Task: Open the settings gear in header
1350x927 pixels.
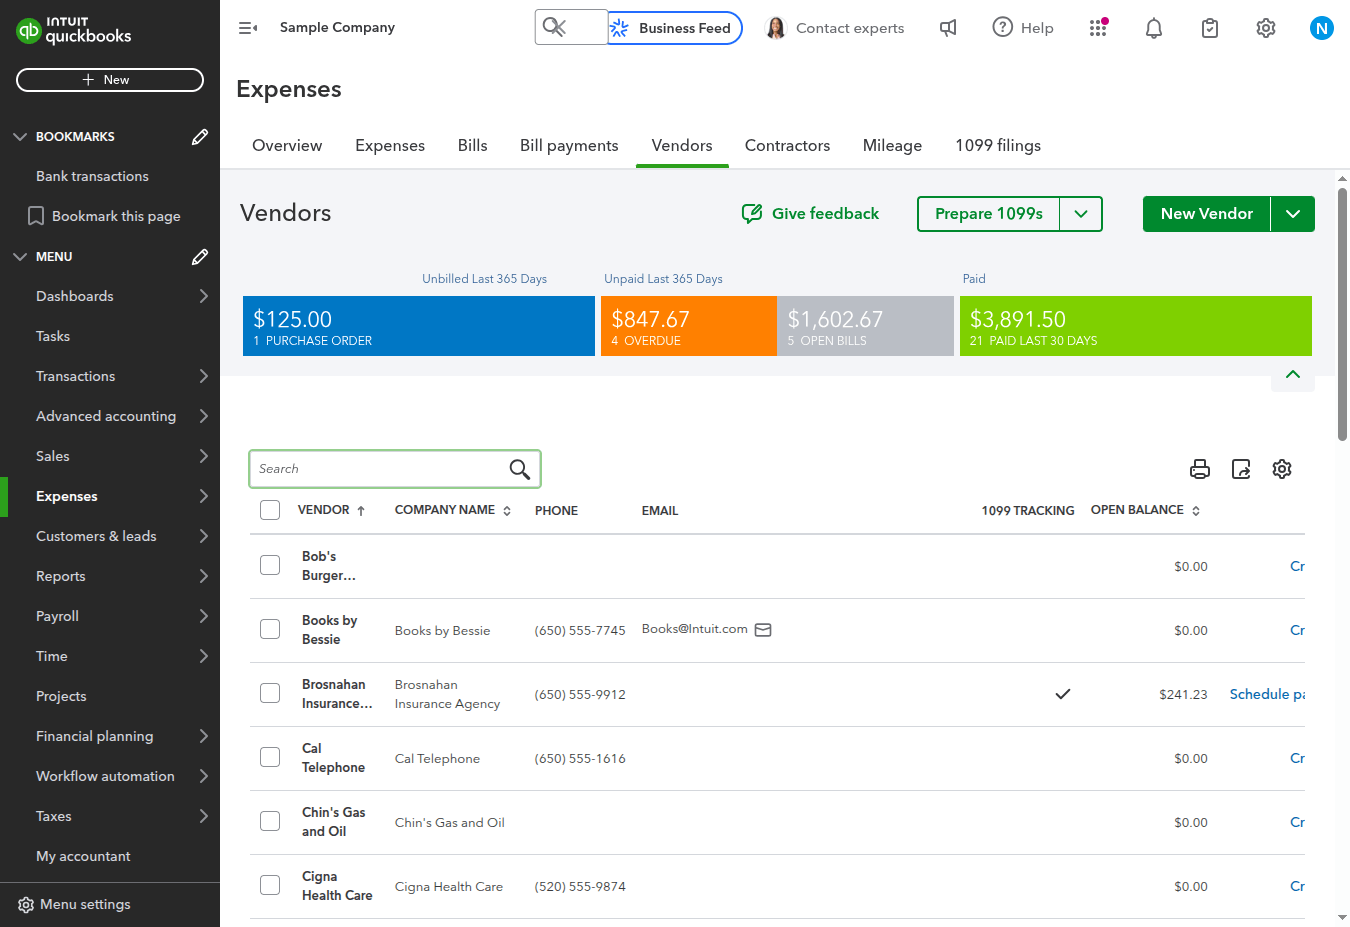Action: pyautogui.click(x=1266, y=28)
